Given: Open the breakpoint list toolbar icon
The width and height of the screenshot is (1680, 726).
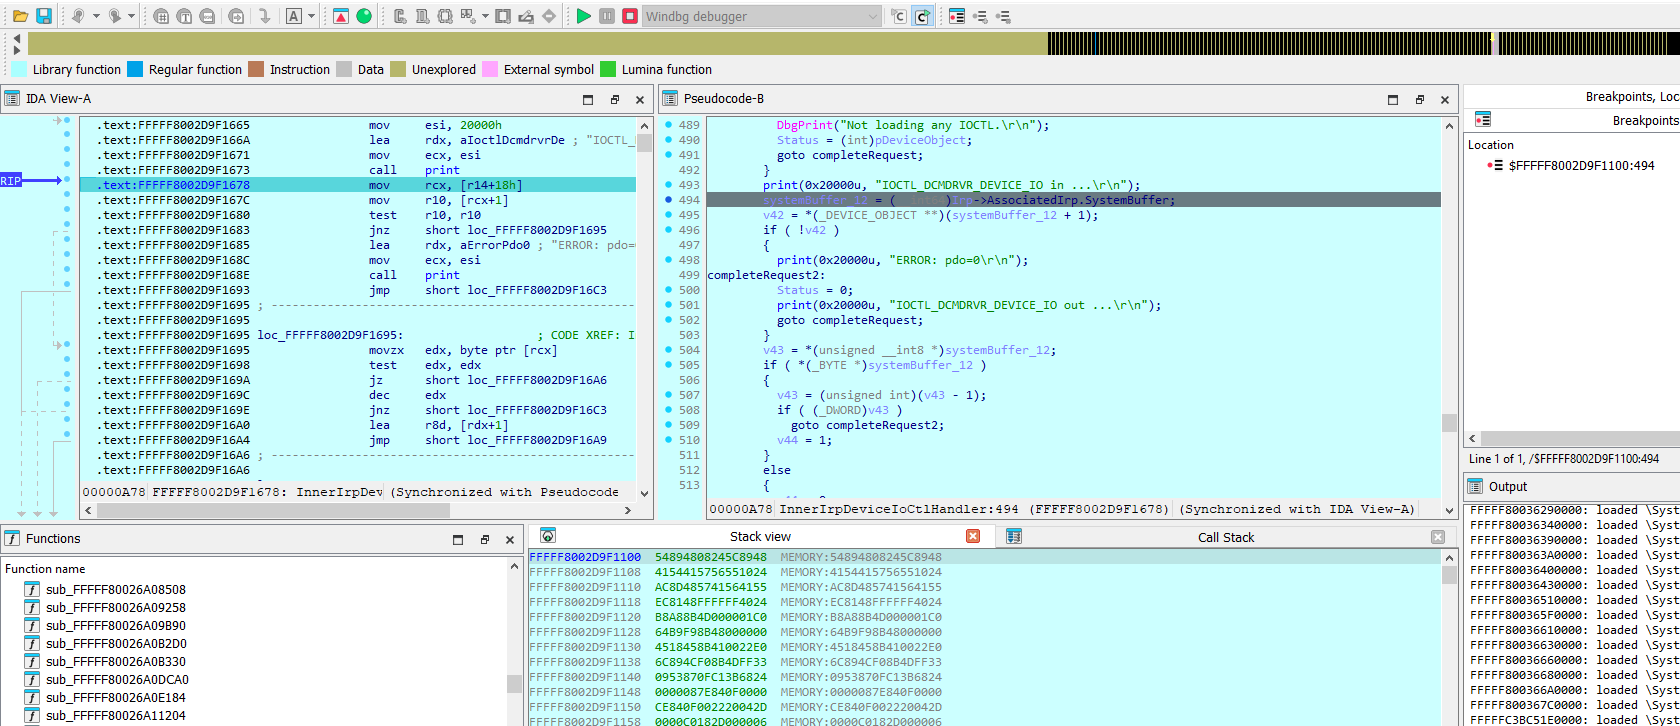Looking at the screenshot, I should [x=957, y=16].
